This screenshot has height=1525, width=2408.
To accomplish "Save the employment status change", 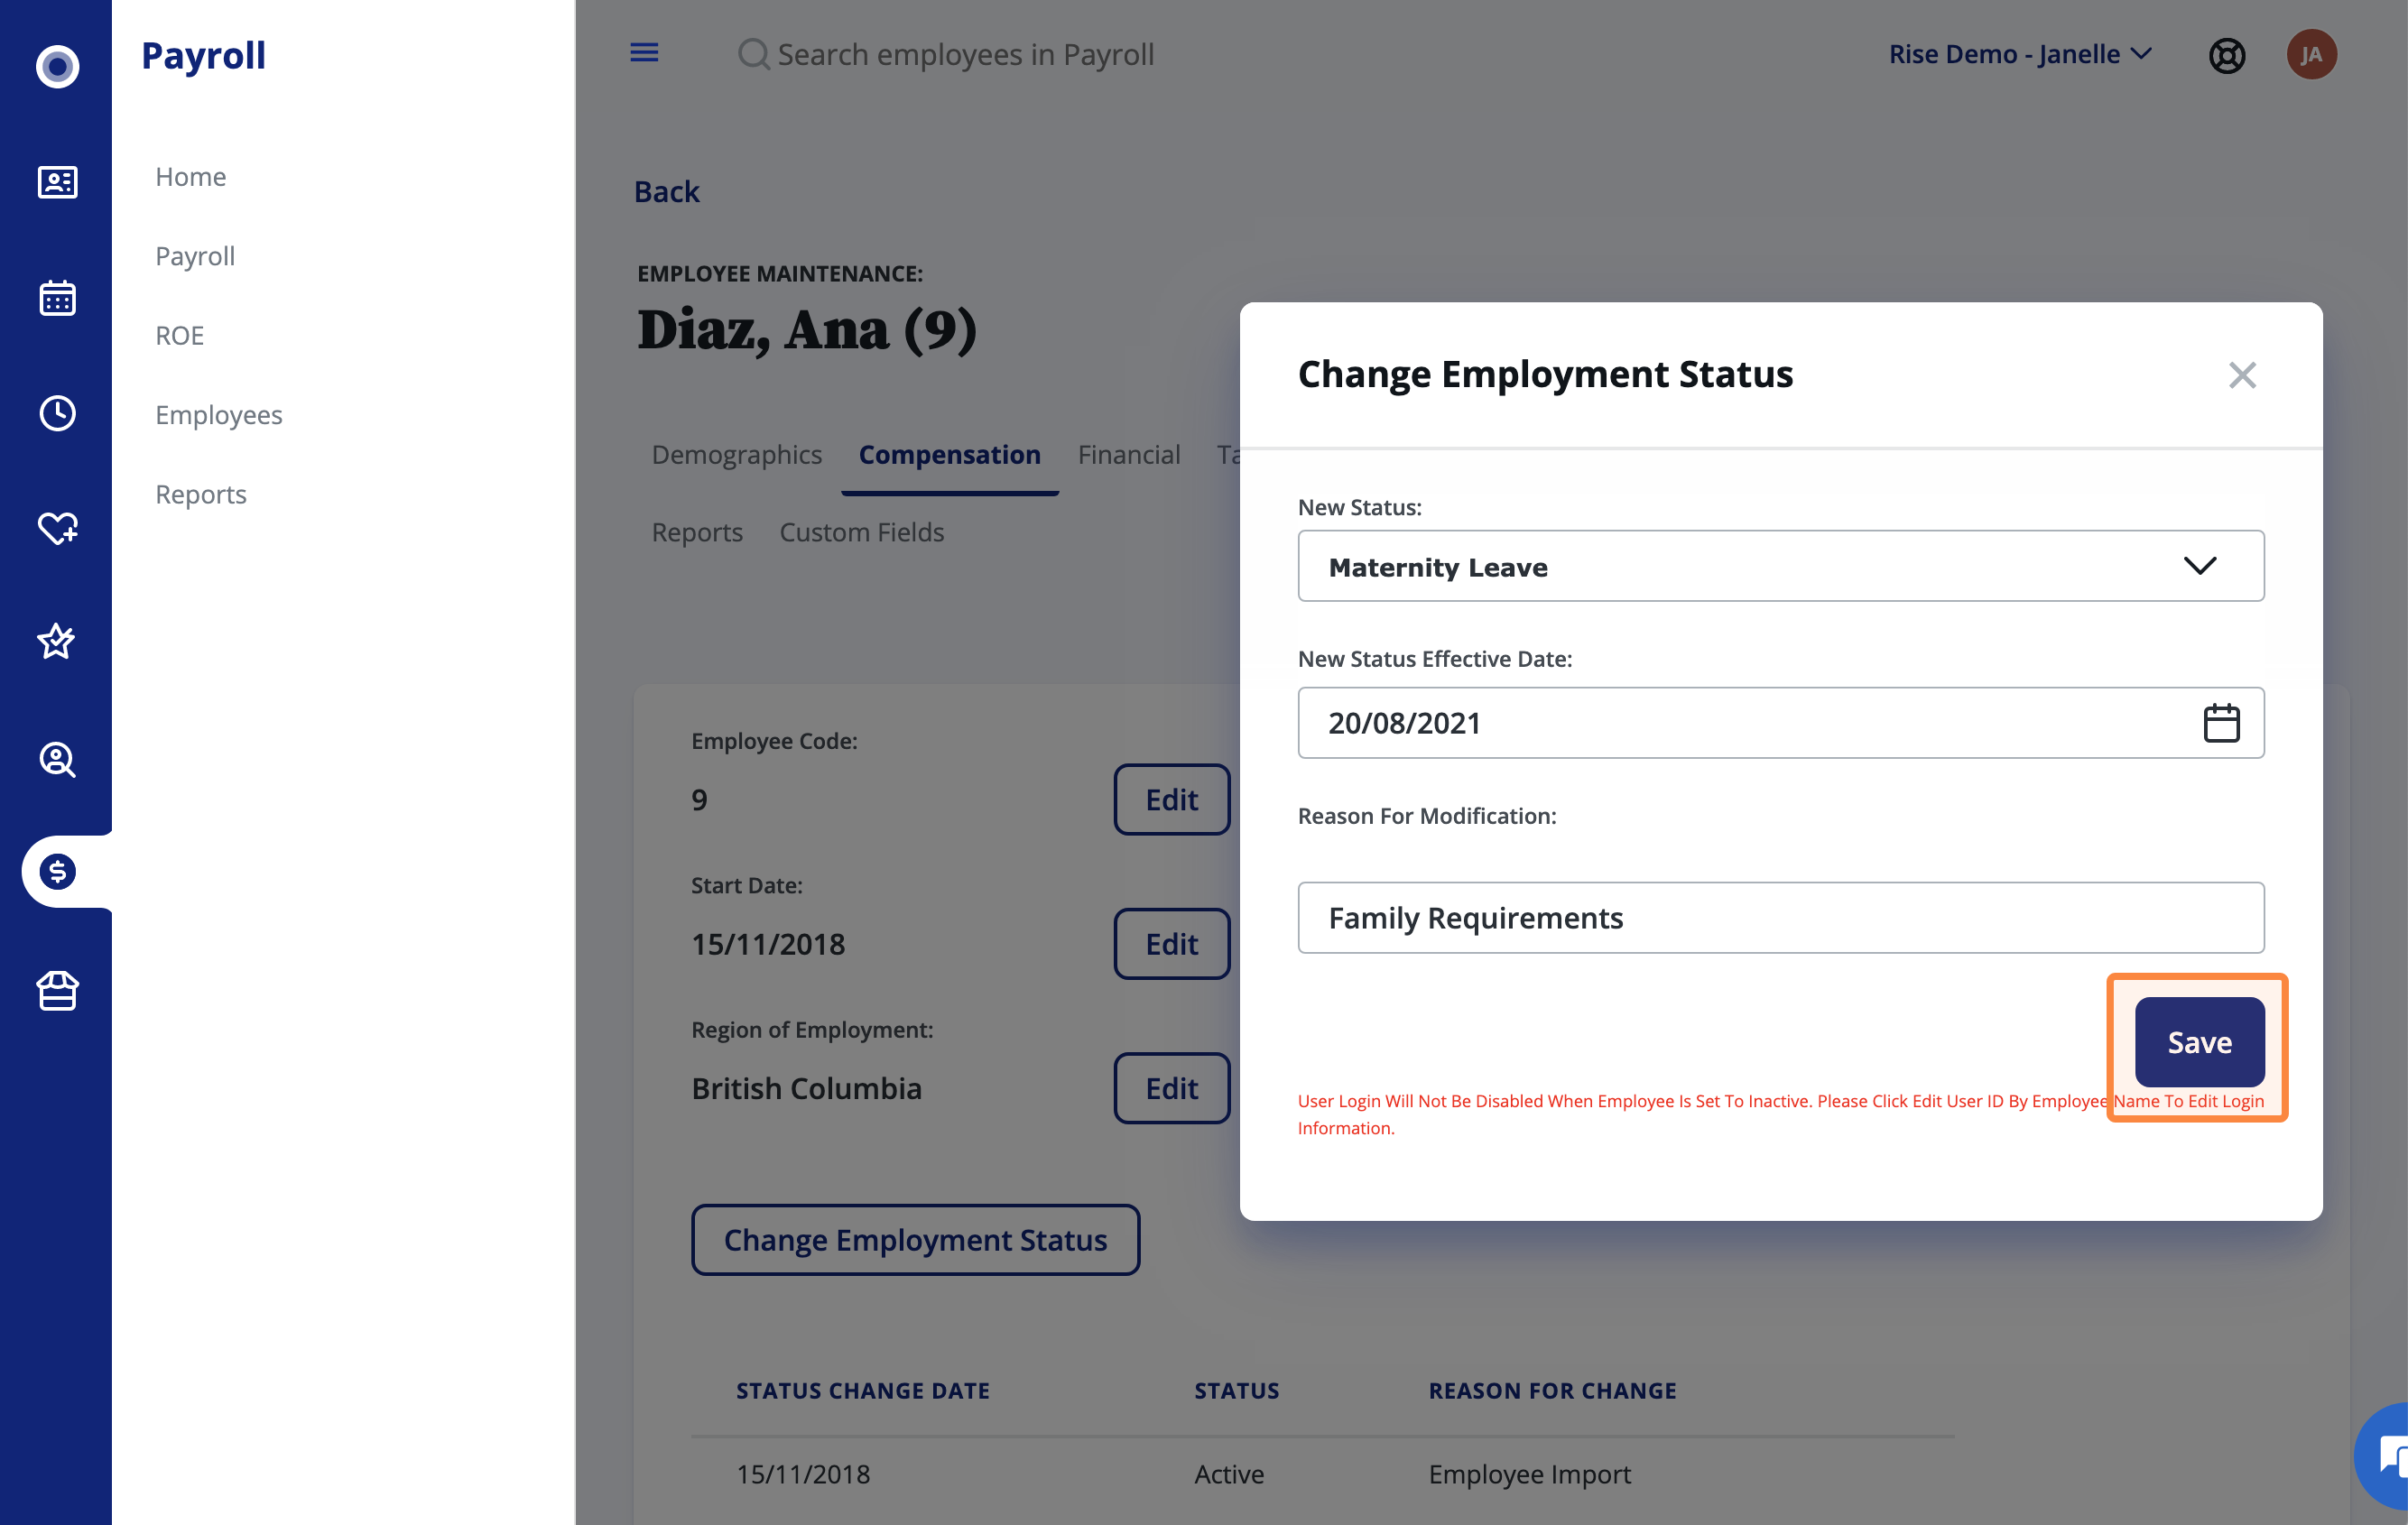I will click(x=2199, y=1042).
